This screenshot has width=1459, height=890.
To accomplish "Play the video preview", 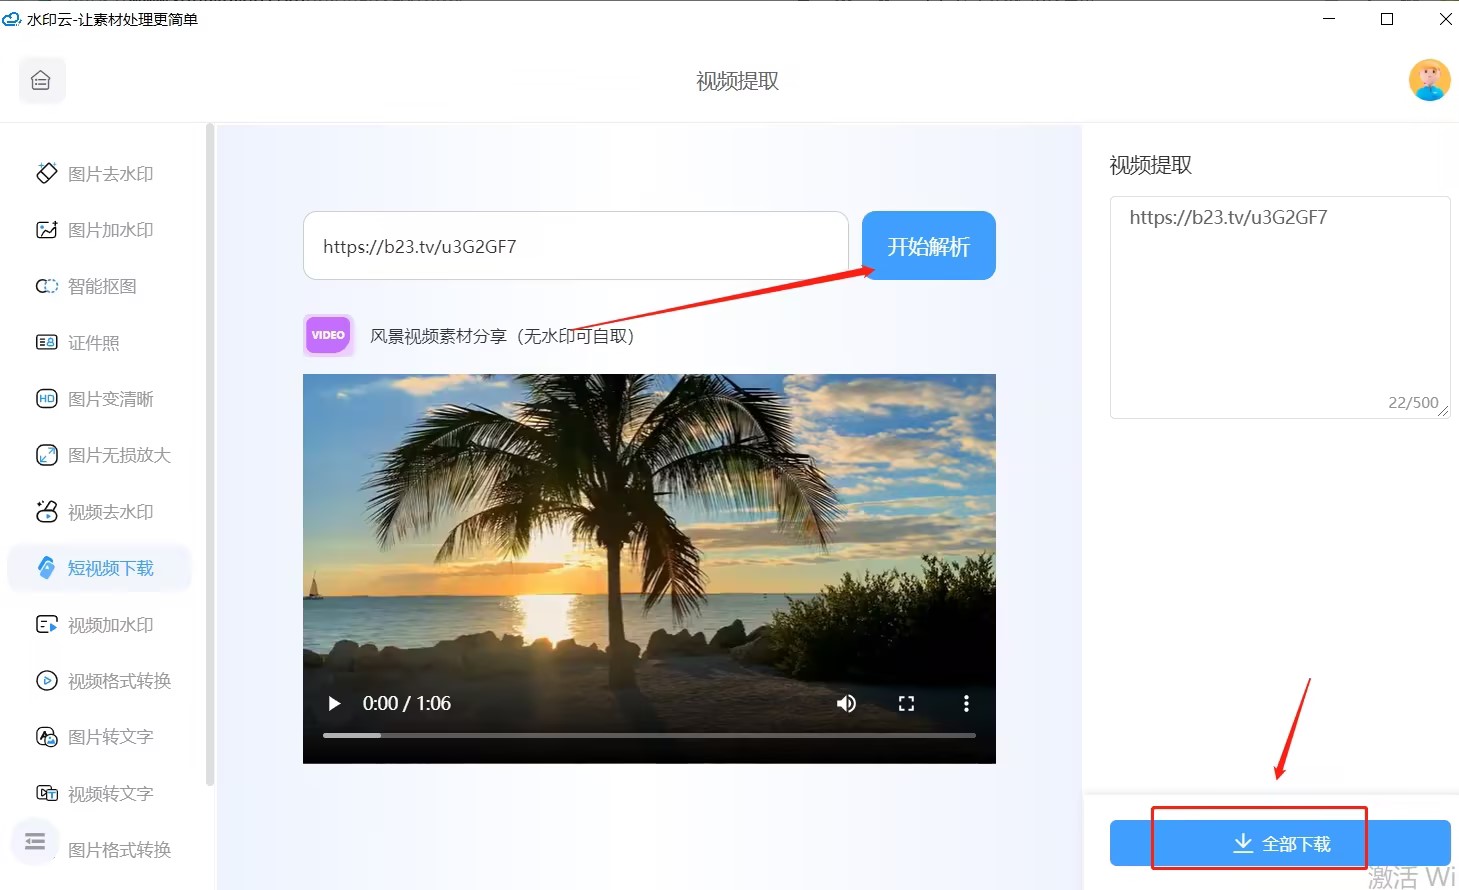I will click(x=334, y=703).
